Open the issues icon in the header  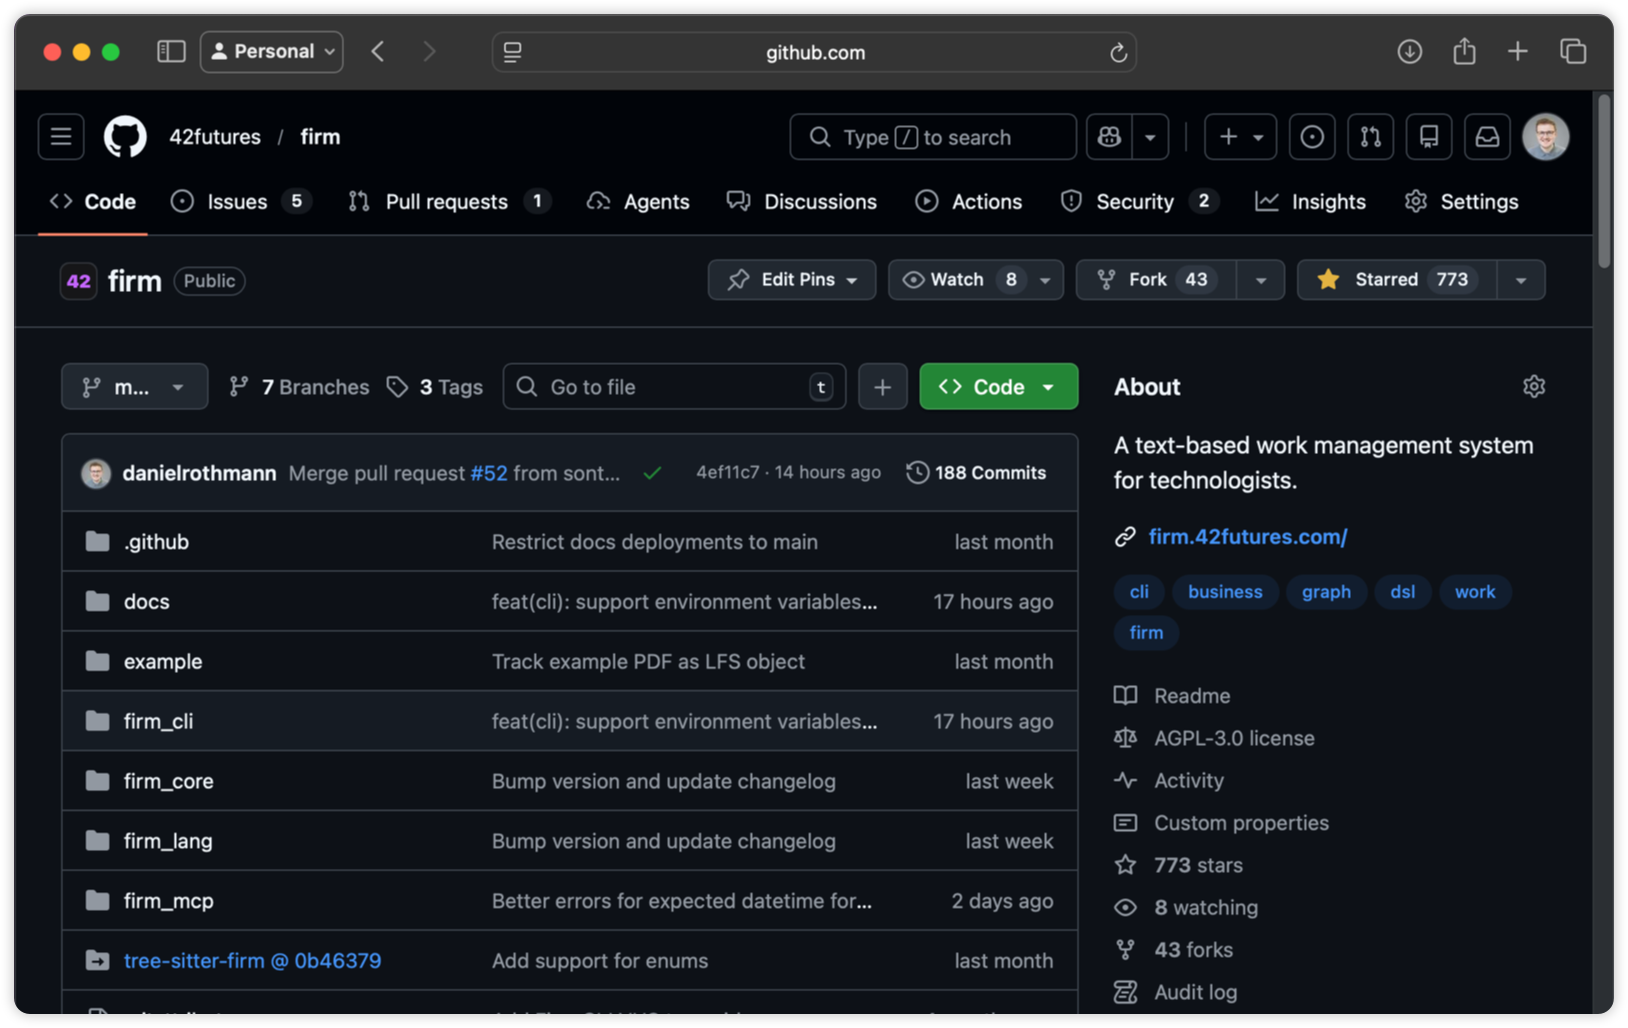tap(1312, 137)
